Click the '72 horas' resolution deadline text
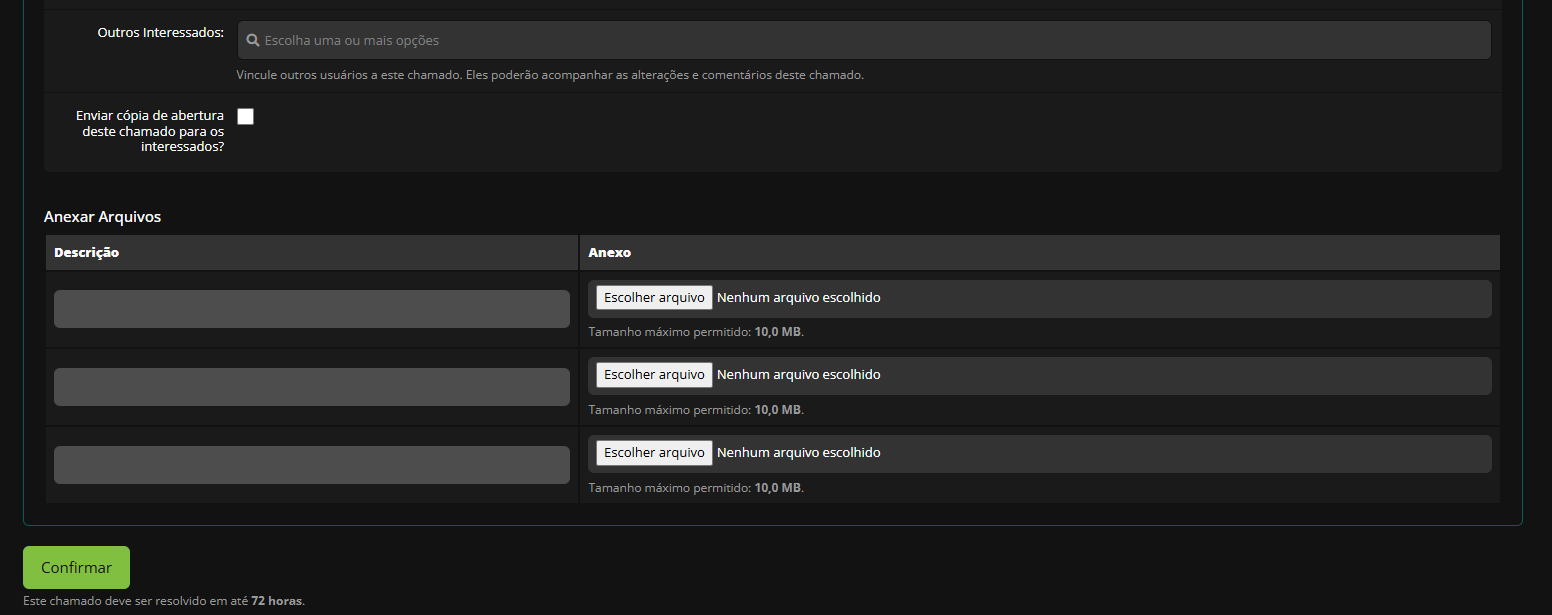Viewport: 1552px width, 615px height. [277, 601]
